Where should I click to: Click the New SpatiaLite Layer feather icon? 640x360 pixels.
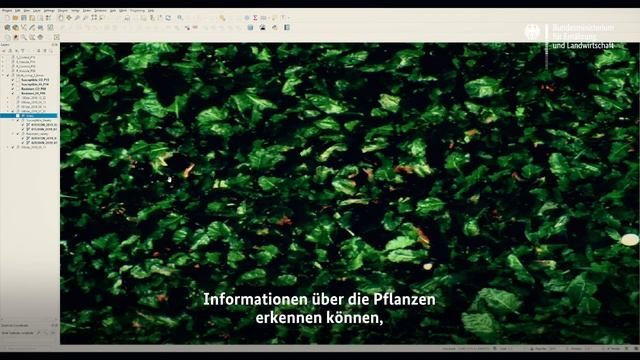tap(32, 27)
